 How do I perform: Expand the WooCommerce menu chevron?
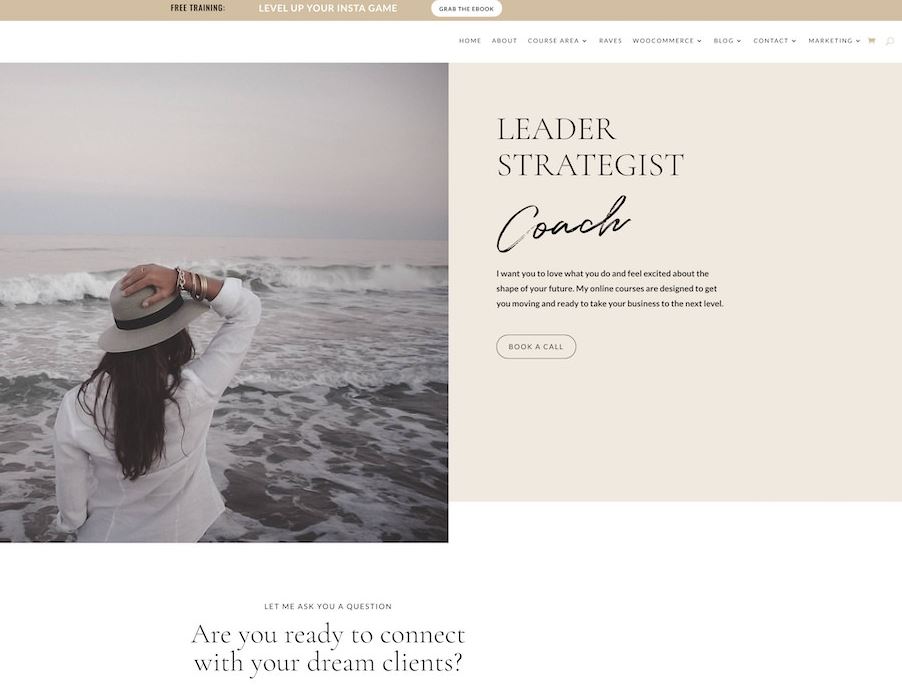tap(700, 41)
